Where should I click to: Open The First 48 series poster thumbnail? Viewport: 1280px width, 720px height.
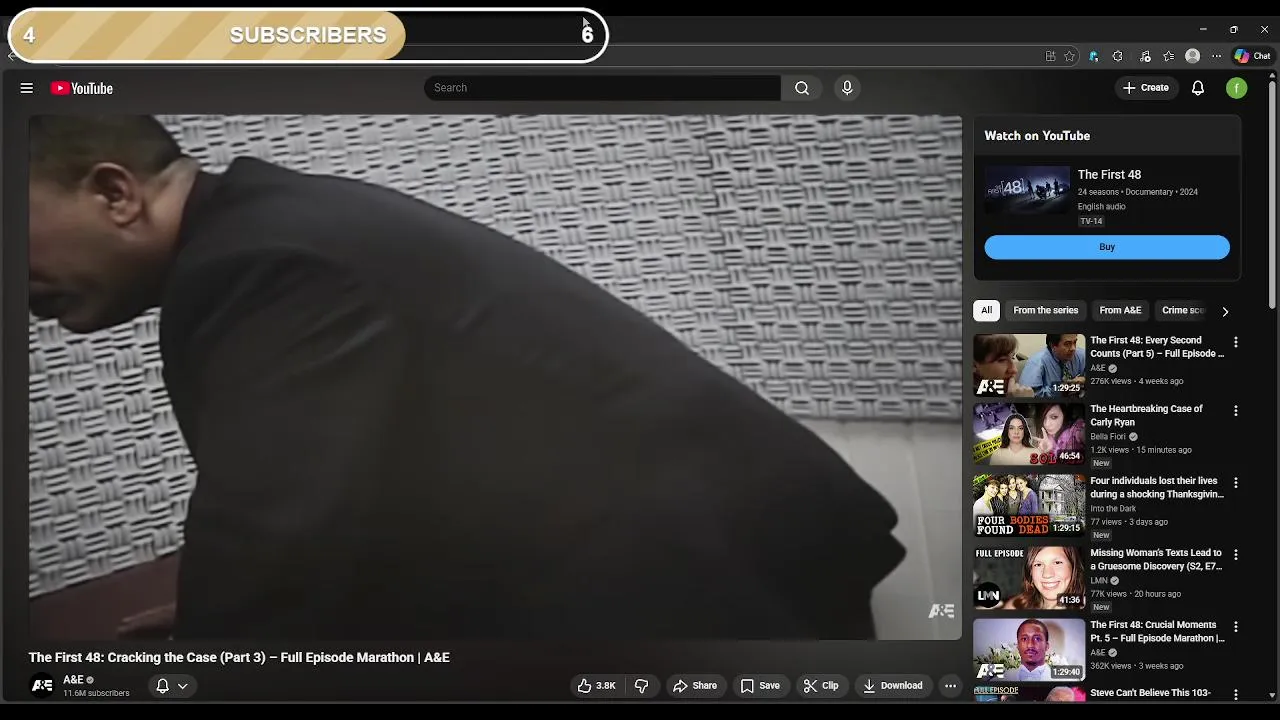1027,190
